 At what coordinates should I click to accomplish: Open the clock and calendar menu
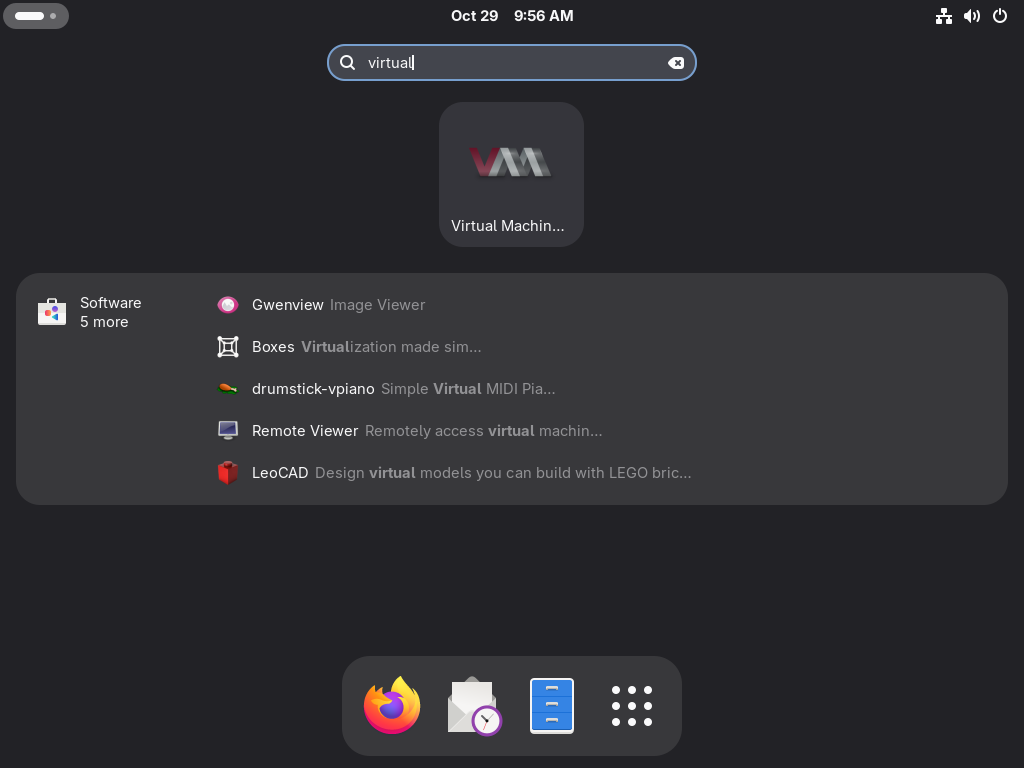[513, 15]
